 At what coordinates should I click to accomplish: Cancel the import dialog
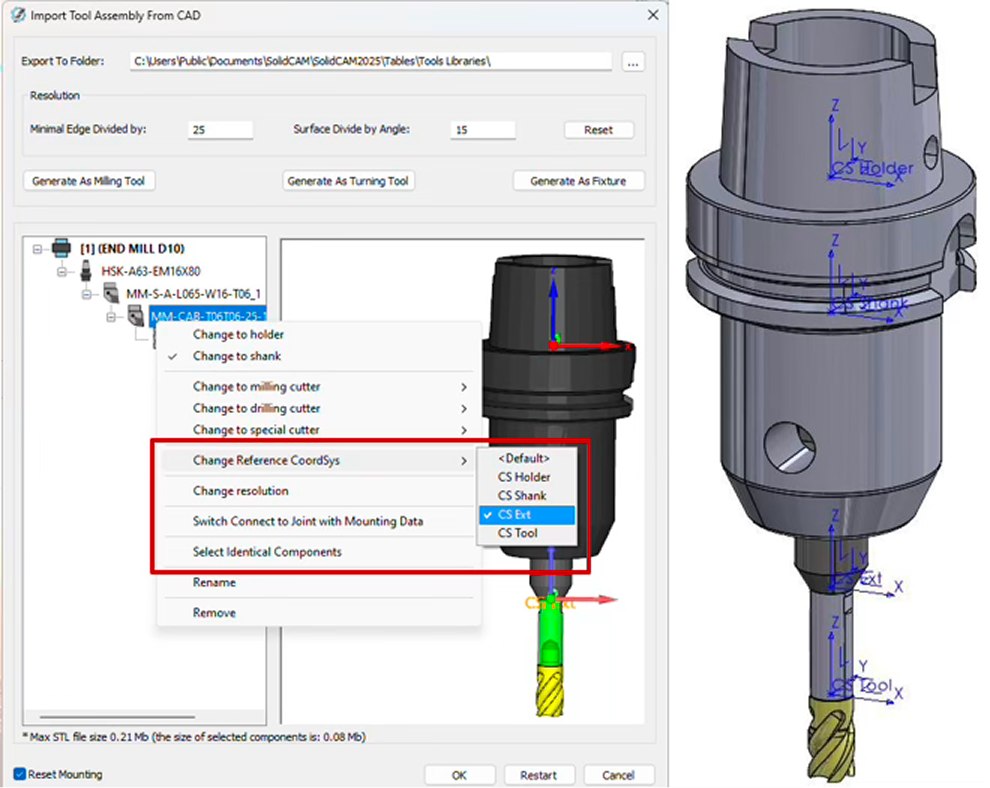point(619,775)
